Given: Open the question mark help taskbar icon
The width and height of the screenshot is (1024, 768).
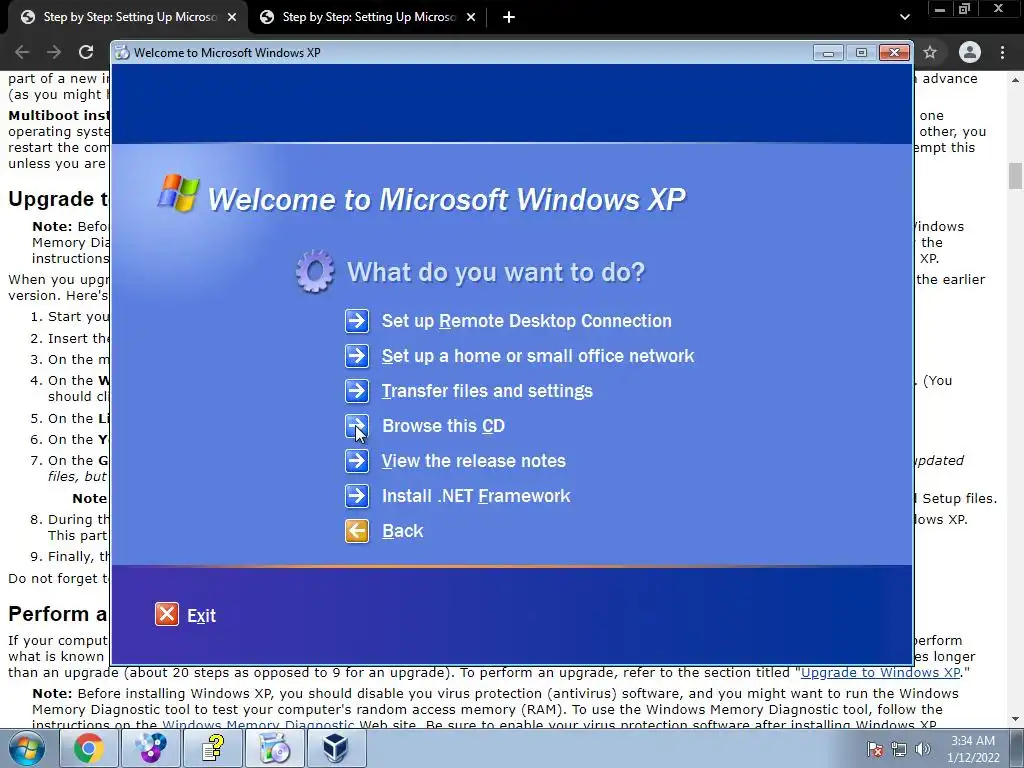Looking at the screenshot, I should [212, 748].
